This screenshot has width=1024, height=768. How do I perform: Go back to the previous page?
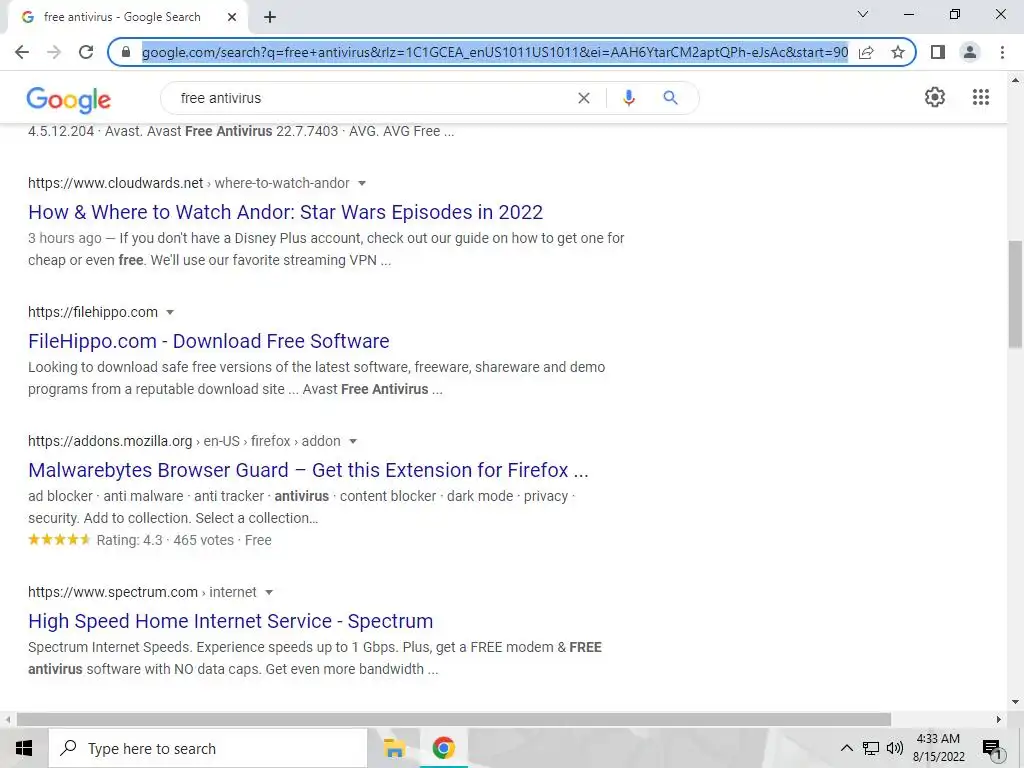pyautogui.click(x=22, y=52)
